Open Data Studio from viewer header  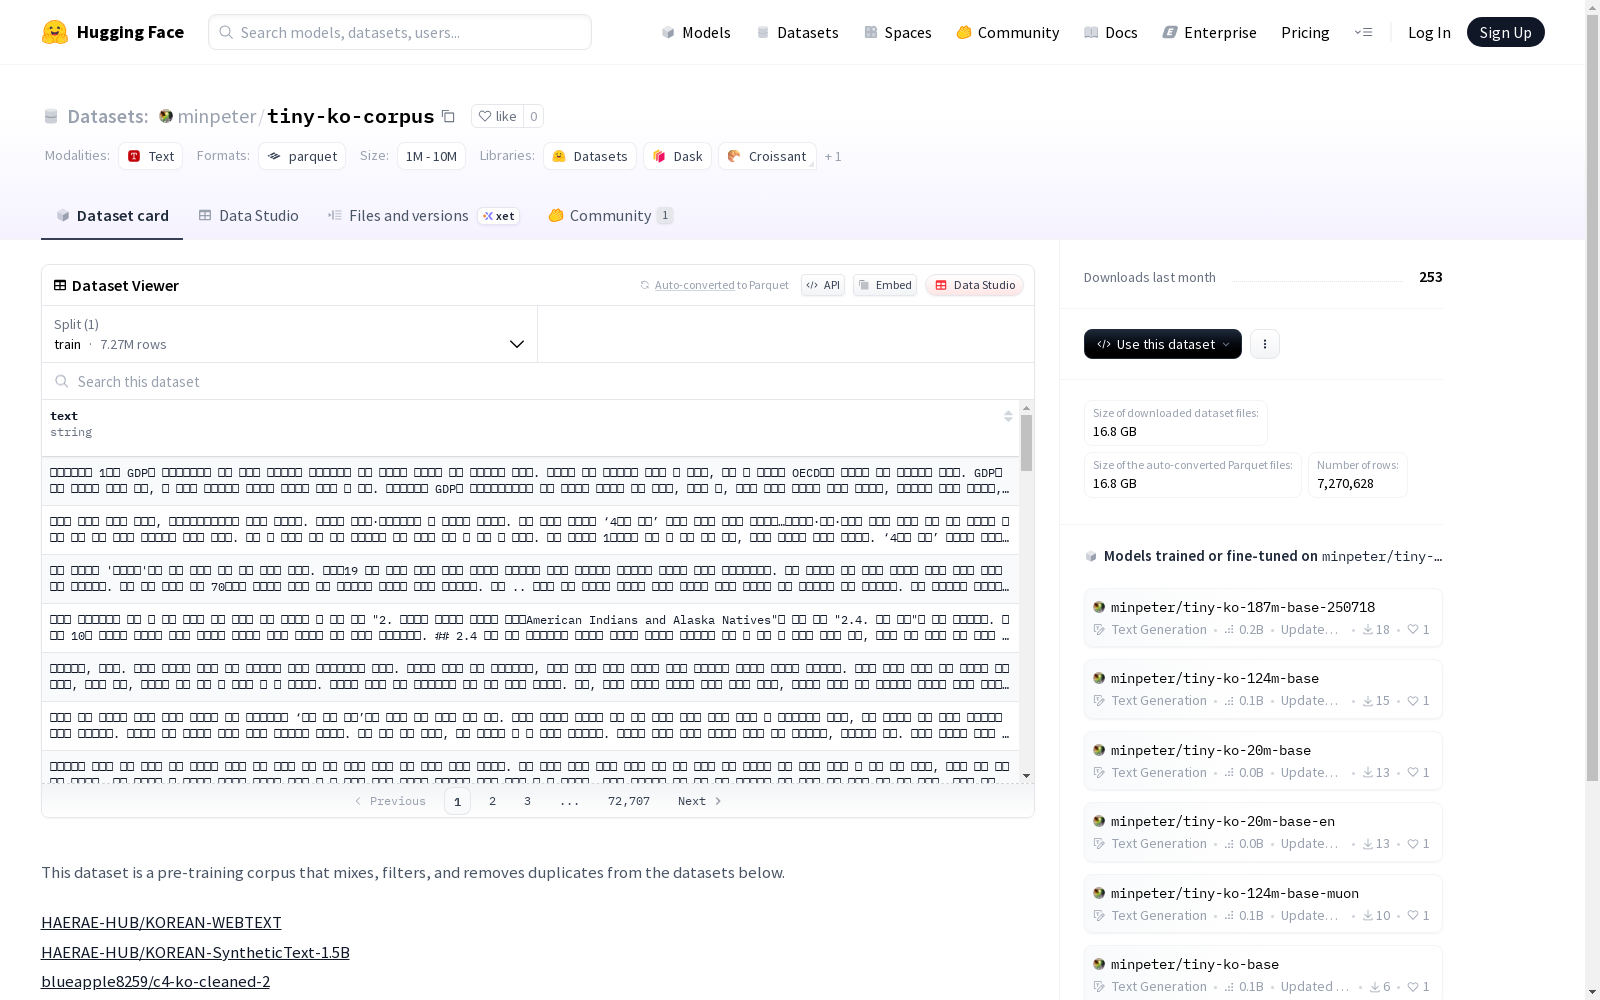coord(974,285)
